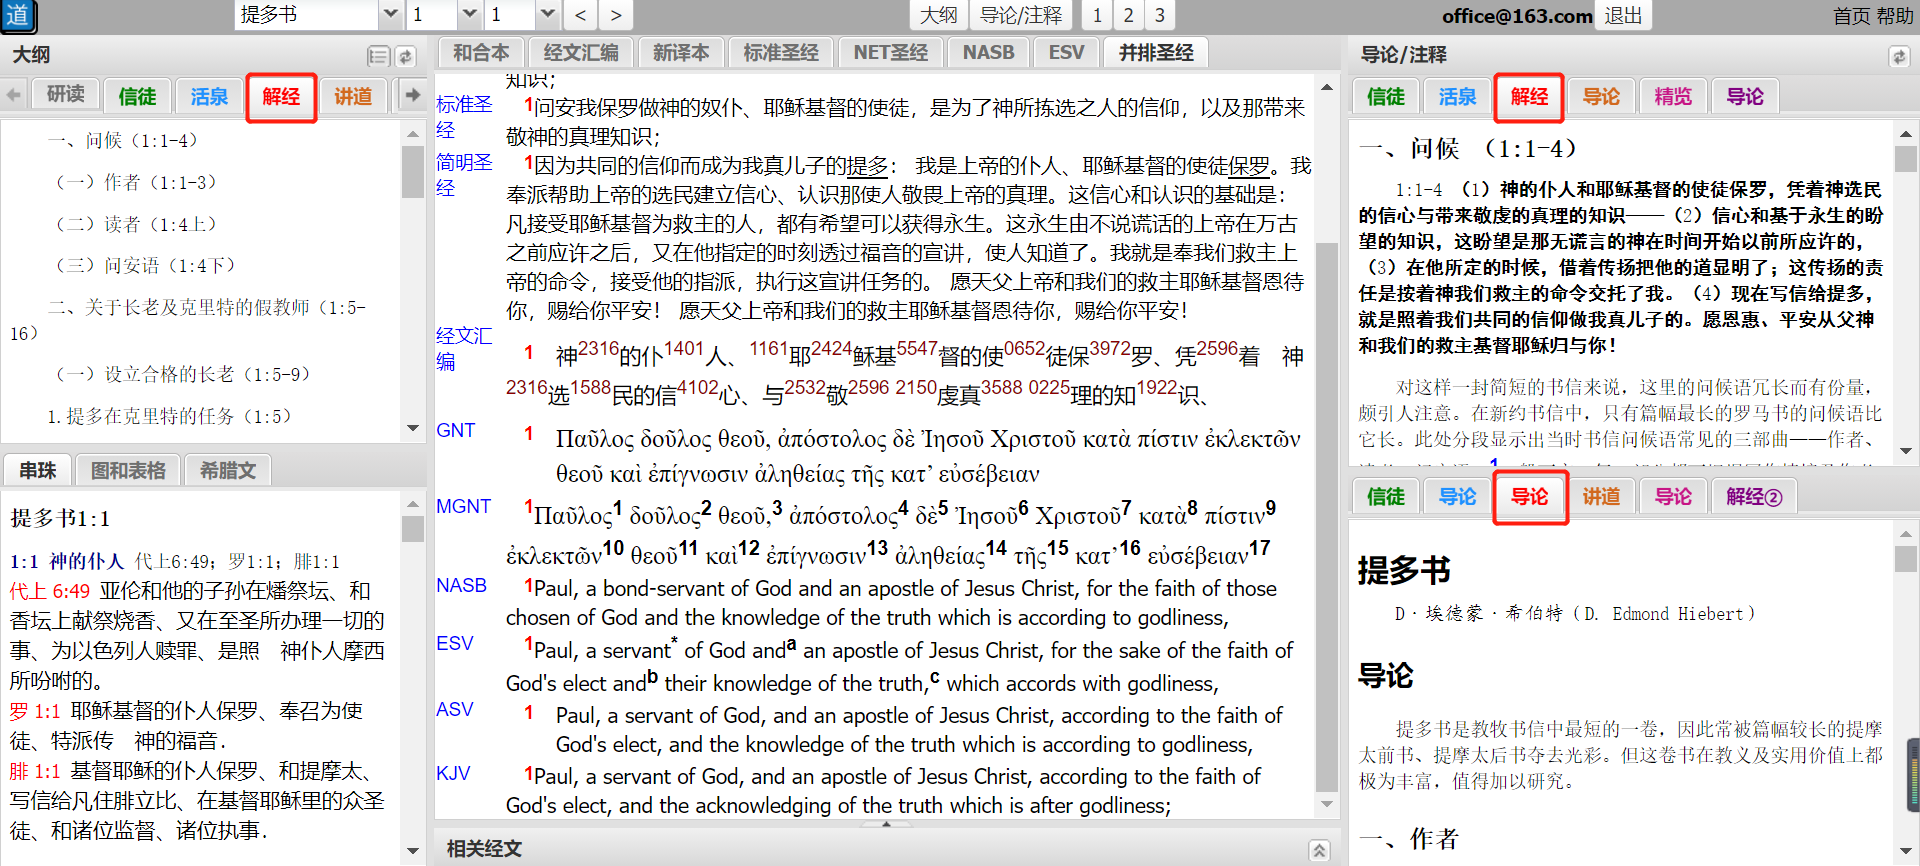Click the refresh icon in 导论/注释 panel header
The image size is (1920, 866).
point(1899,56)
